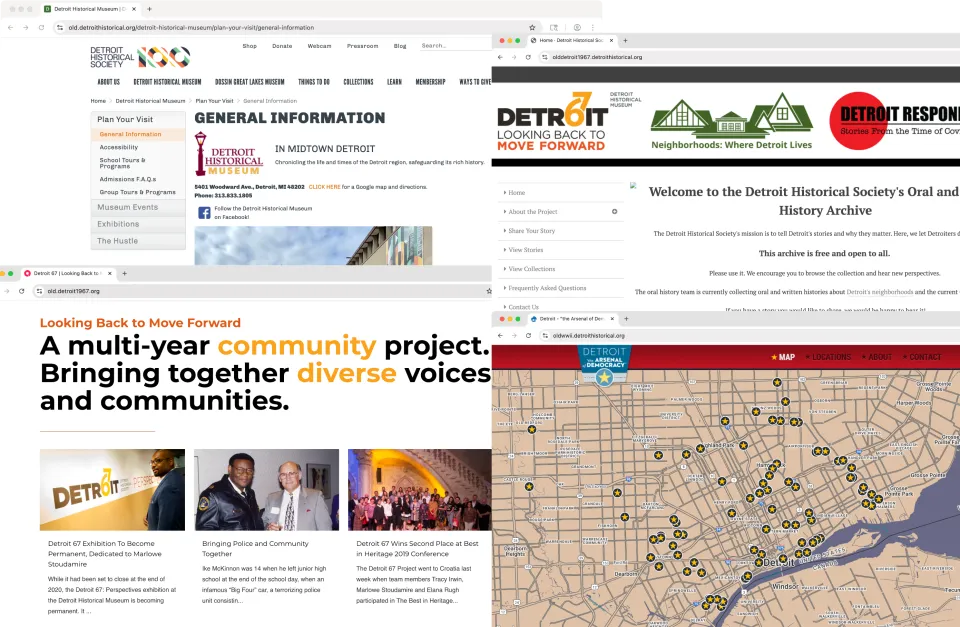Viewport: 960px width, 627px height.
Task: Click the star icon beside the MAP menu
Action: click(776, 356)
